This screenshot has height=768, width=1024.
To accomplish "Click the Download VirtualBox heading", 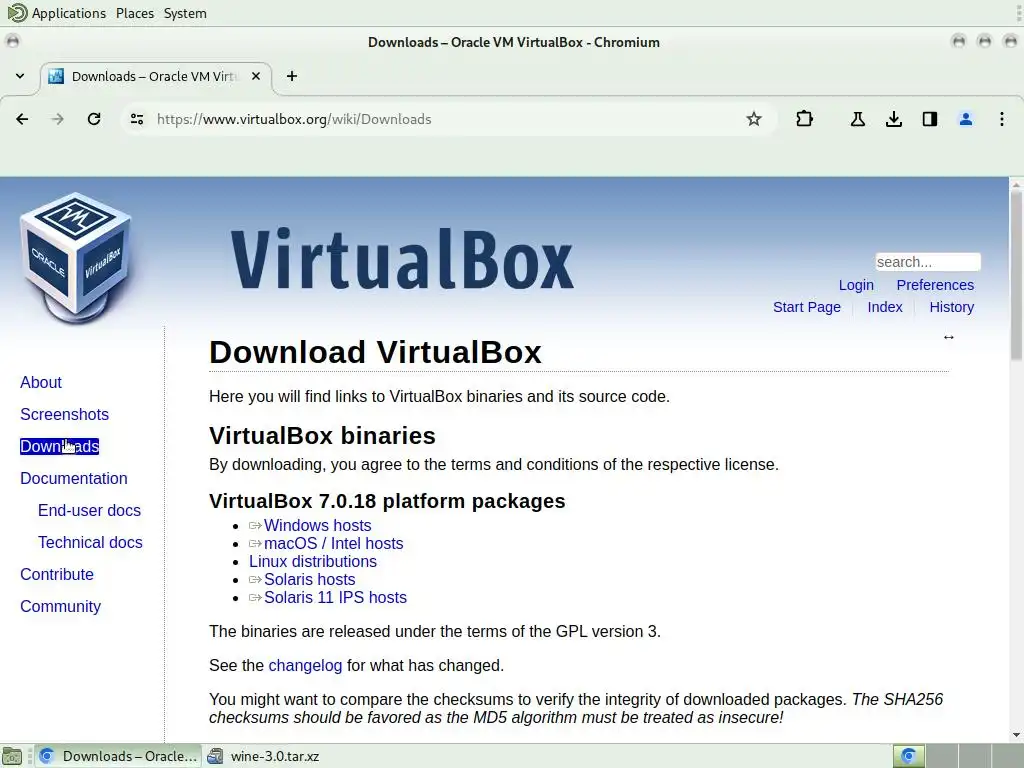I will pos(376,352).
